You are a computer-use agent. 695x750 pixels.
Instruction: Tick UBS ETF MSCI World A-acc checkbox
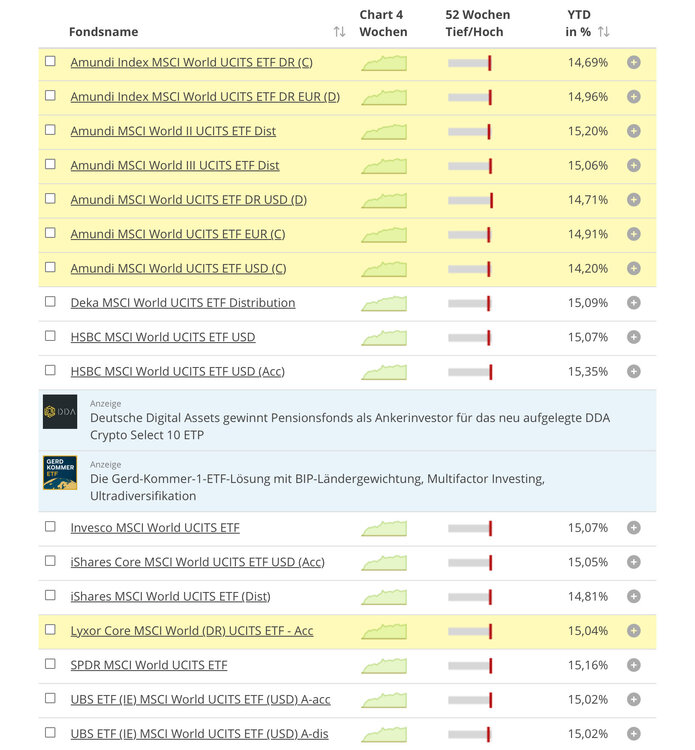(50, 698)
